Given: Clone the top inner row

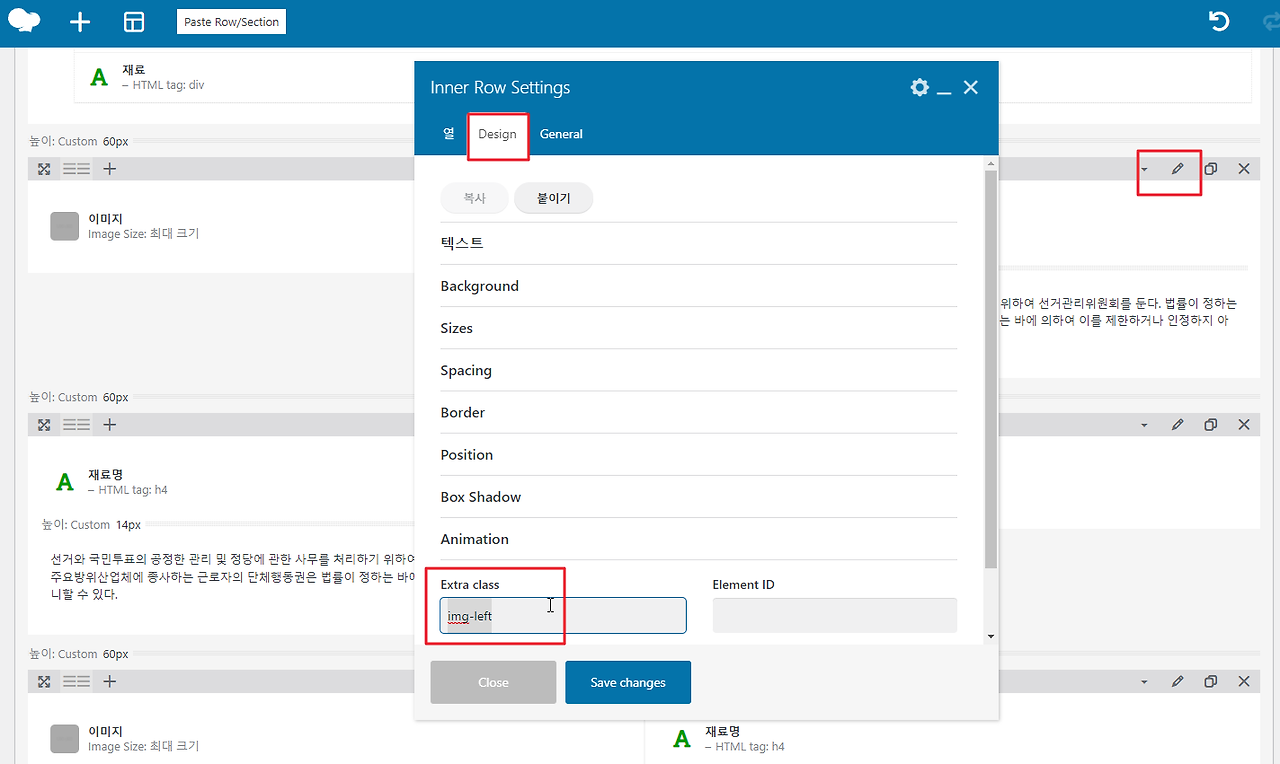Looking at the screenshot, I should click(x=1210, y=169).
